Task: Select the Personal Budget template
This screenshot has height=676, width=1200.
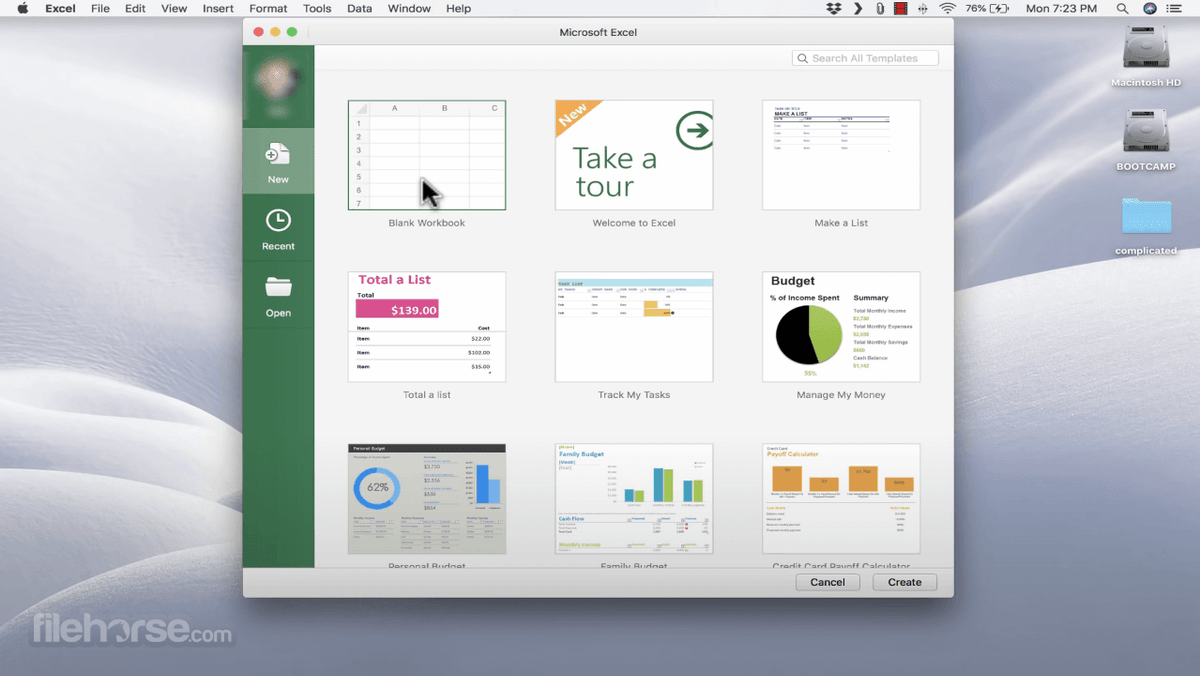Action: [x=427, y=499]
